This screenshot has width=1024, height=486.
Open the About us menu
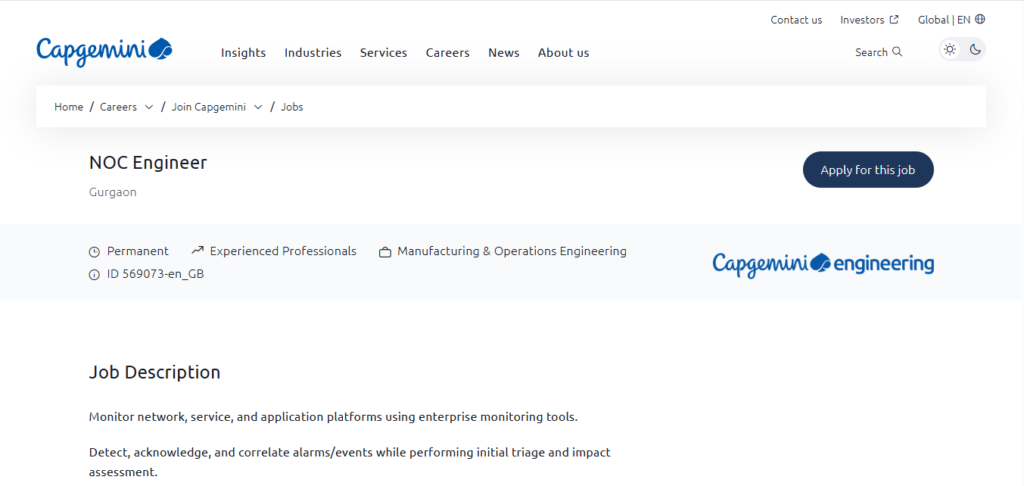point(564,53)
